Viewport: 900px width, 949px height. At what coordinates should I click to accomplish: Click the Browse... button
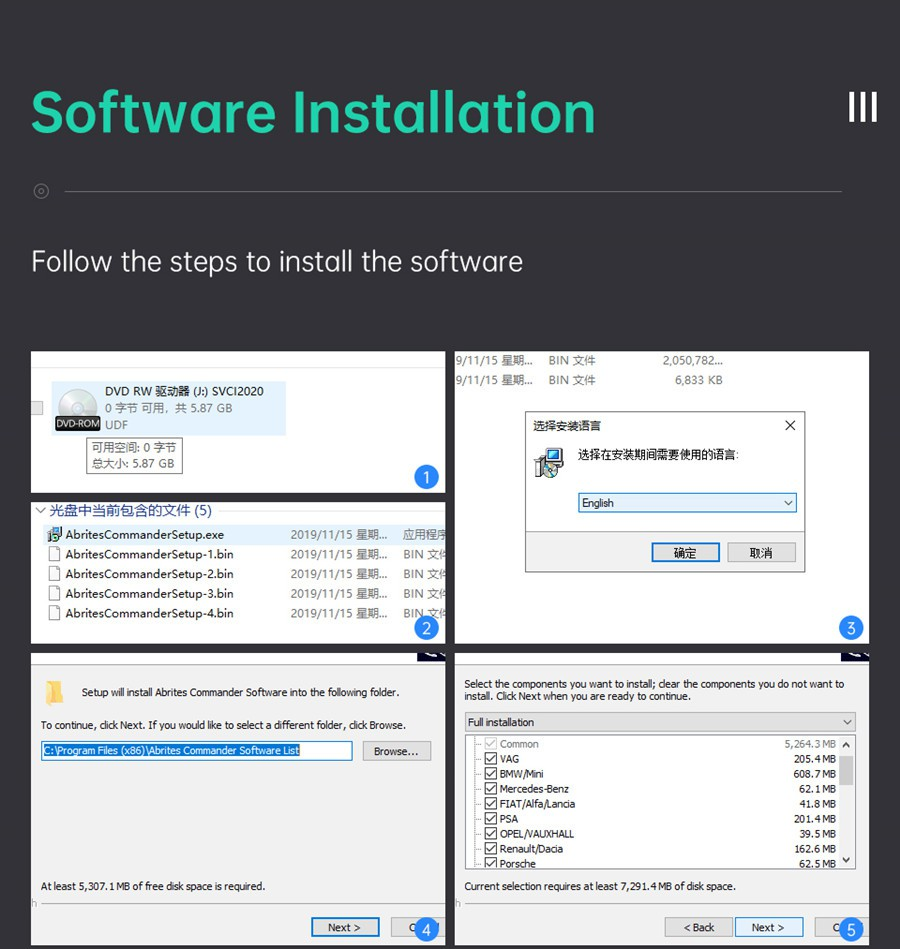coord(396,751)
